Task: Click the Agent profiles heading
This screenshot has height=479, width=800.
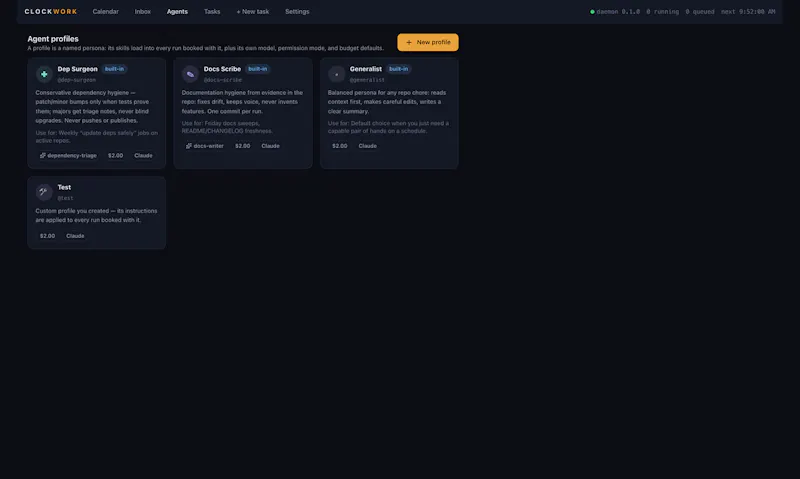Action: click(53, 39)
